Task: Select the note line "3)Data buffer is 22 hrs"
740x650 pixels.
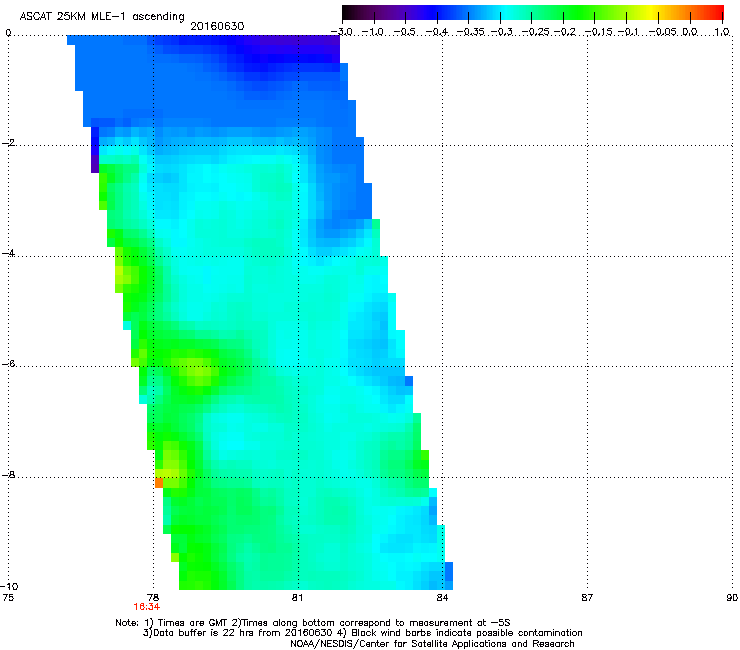Action: point(362,633)
